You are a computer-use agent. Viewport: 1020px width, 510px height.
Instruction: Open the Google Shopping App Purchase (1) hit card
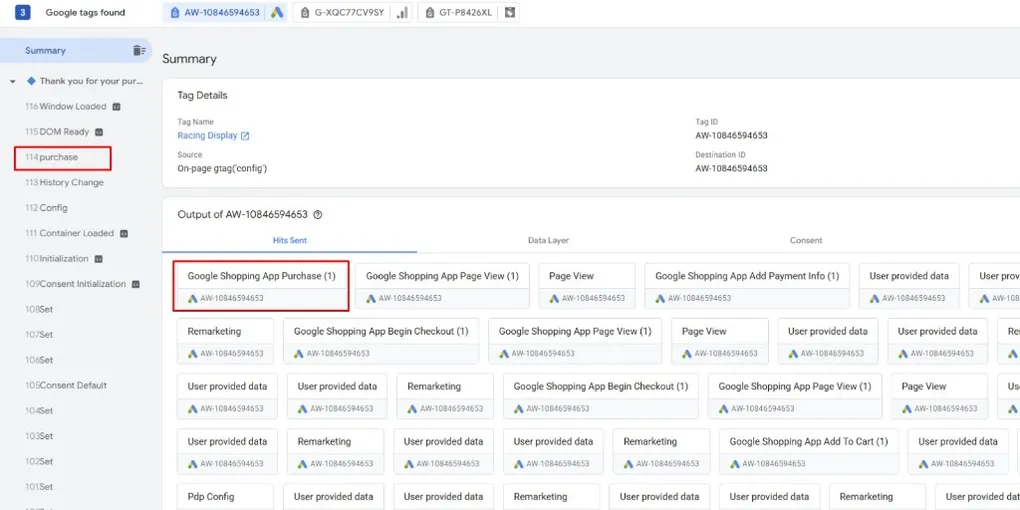(262, 286)
